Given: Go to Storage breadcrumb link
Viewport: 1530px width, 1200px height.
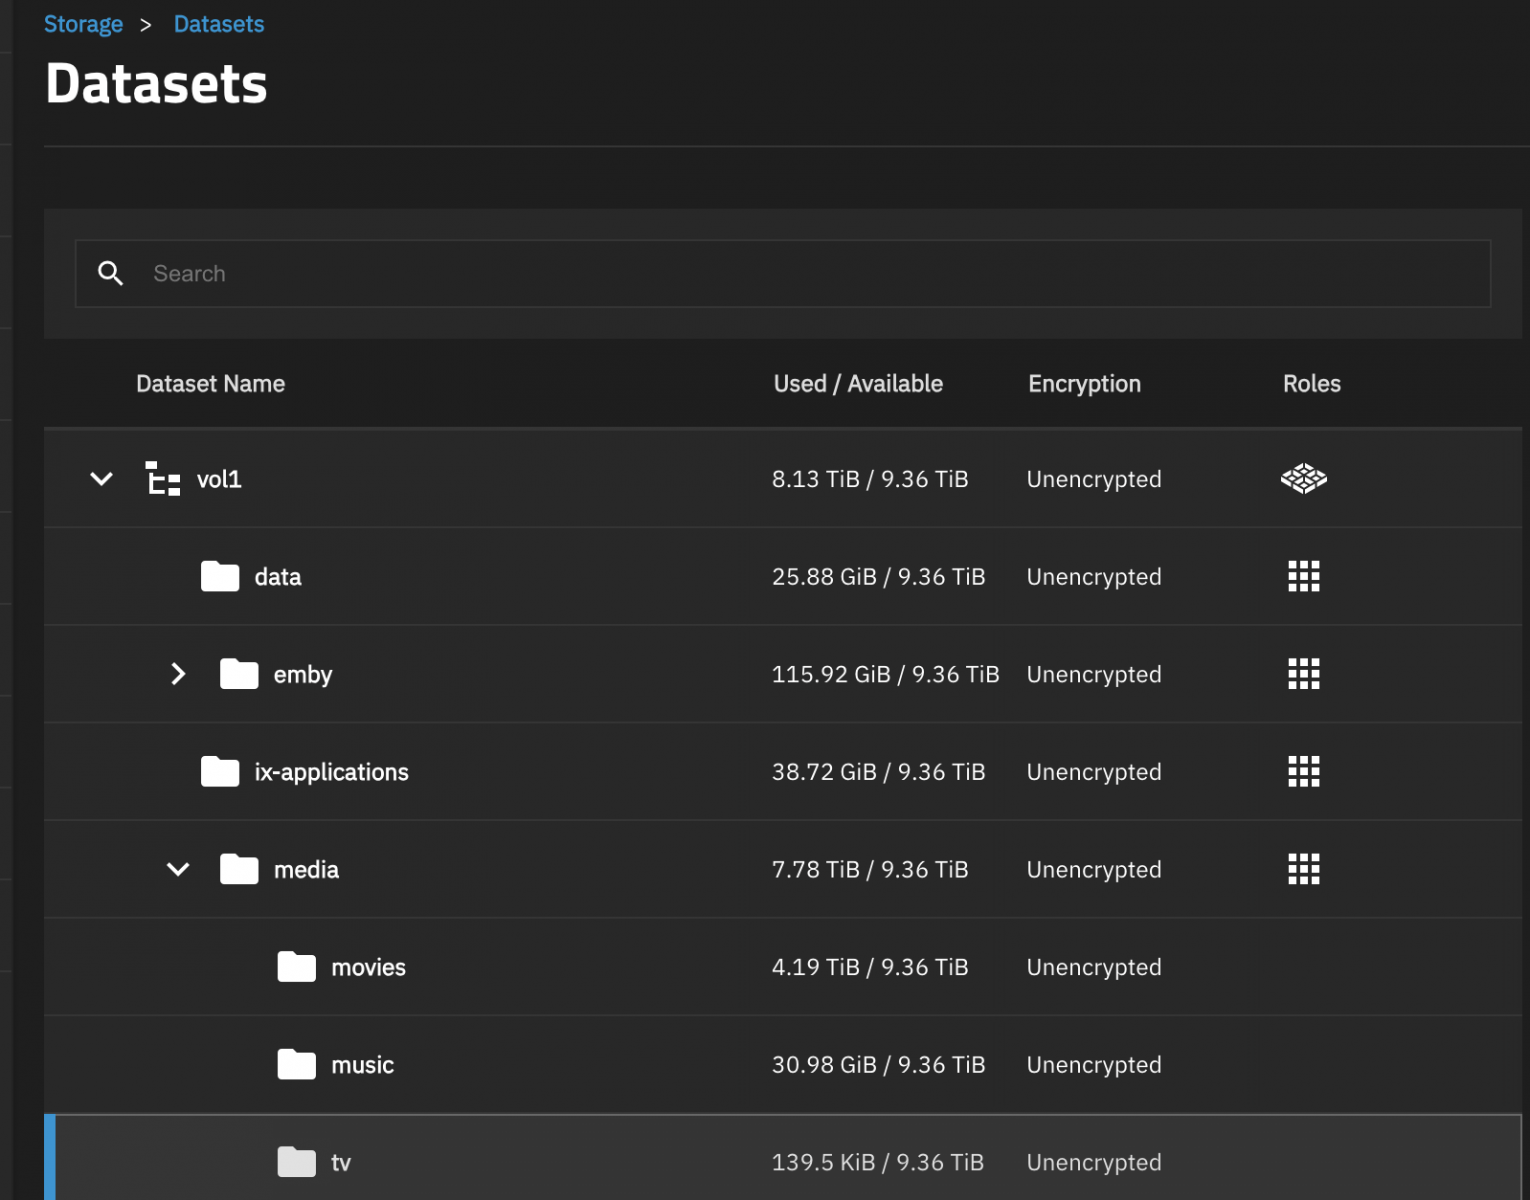Looking at the screenshot, I should (x=83, y=24).
